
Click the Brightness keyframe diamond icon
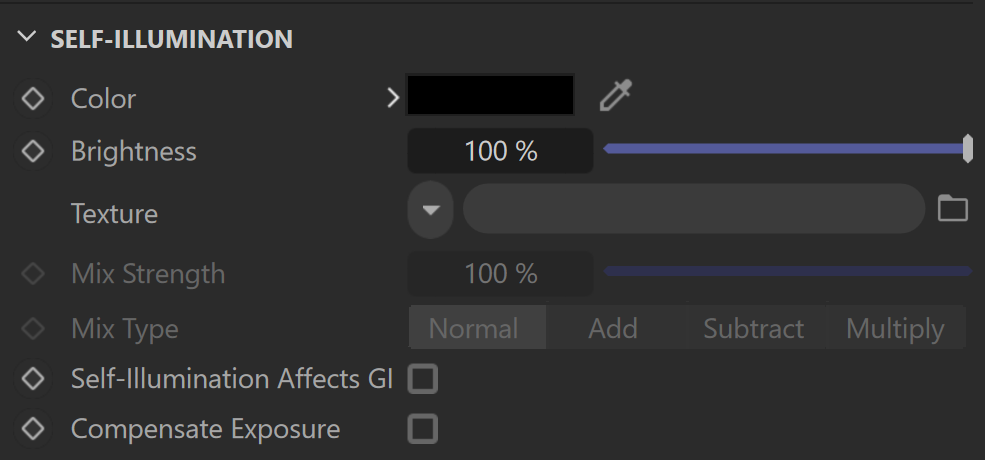click(33, 151)
